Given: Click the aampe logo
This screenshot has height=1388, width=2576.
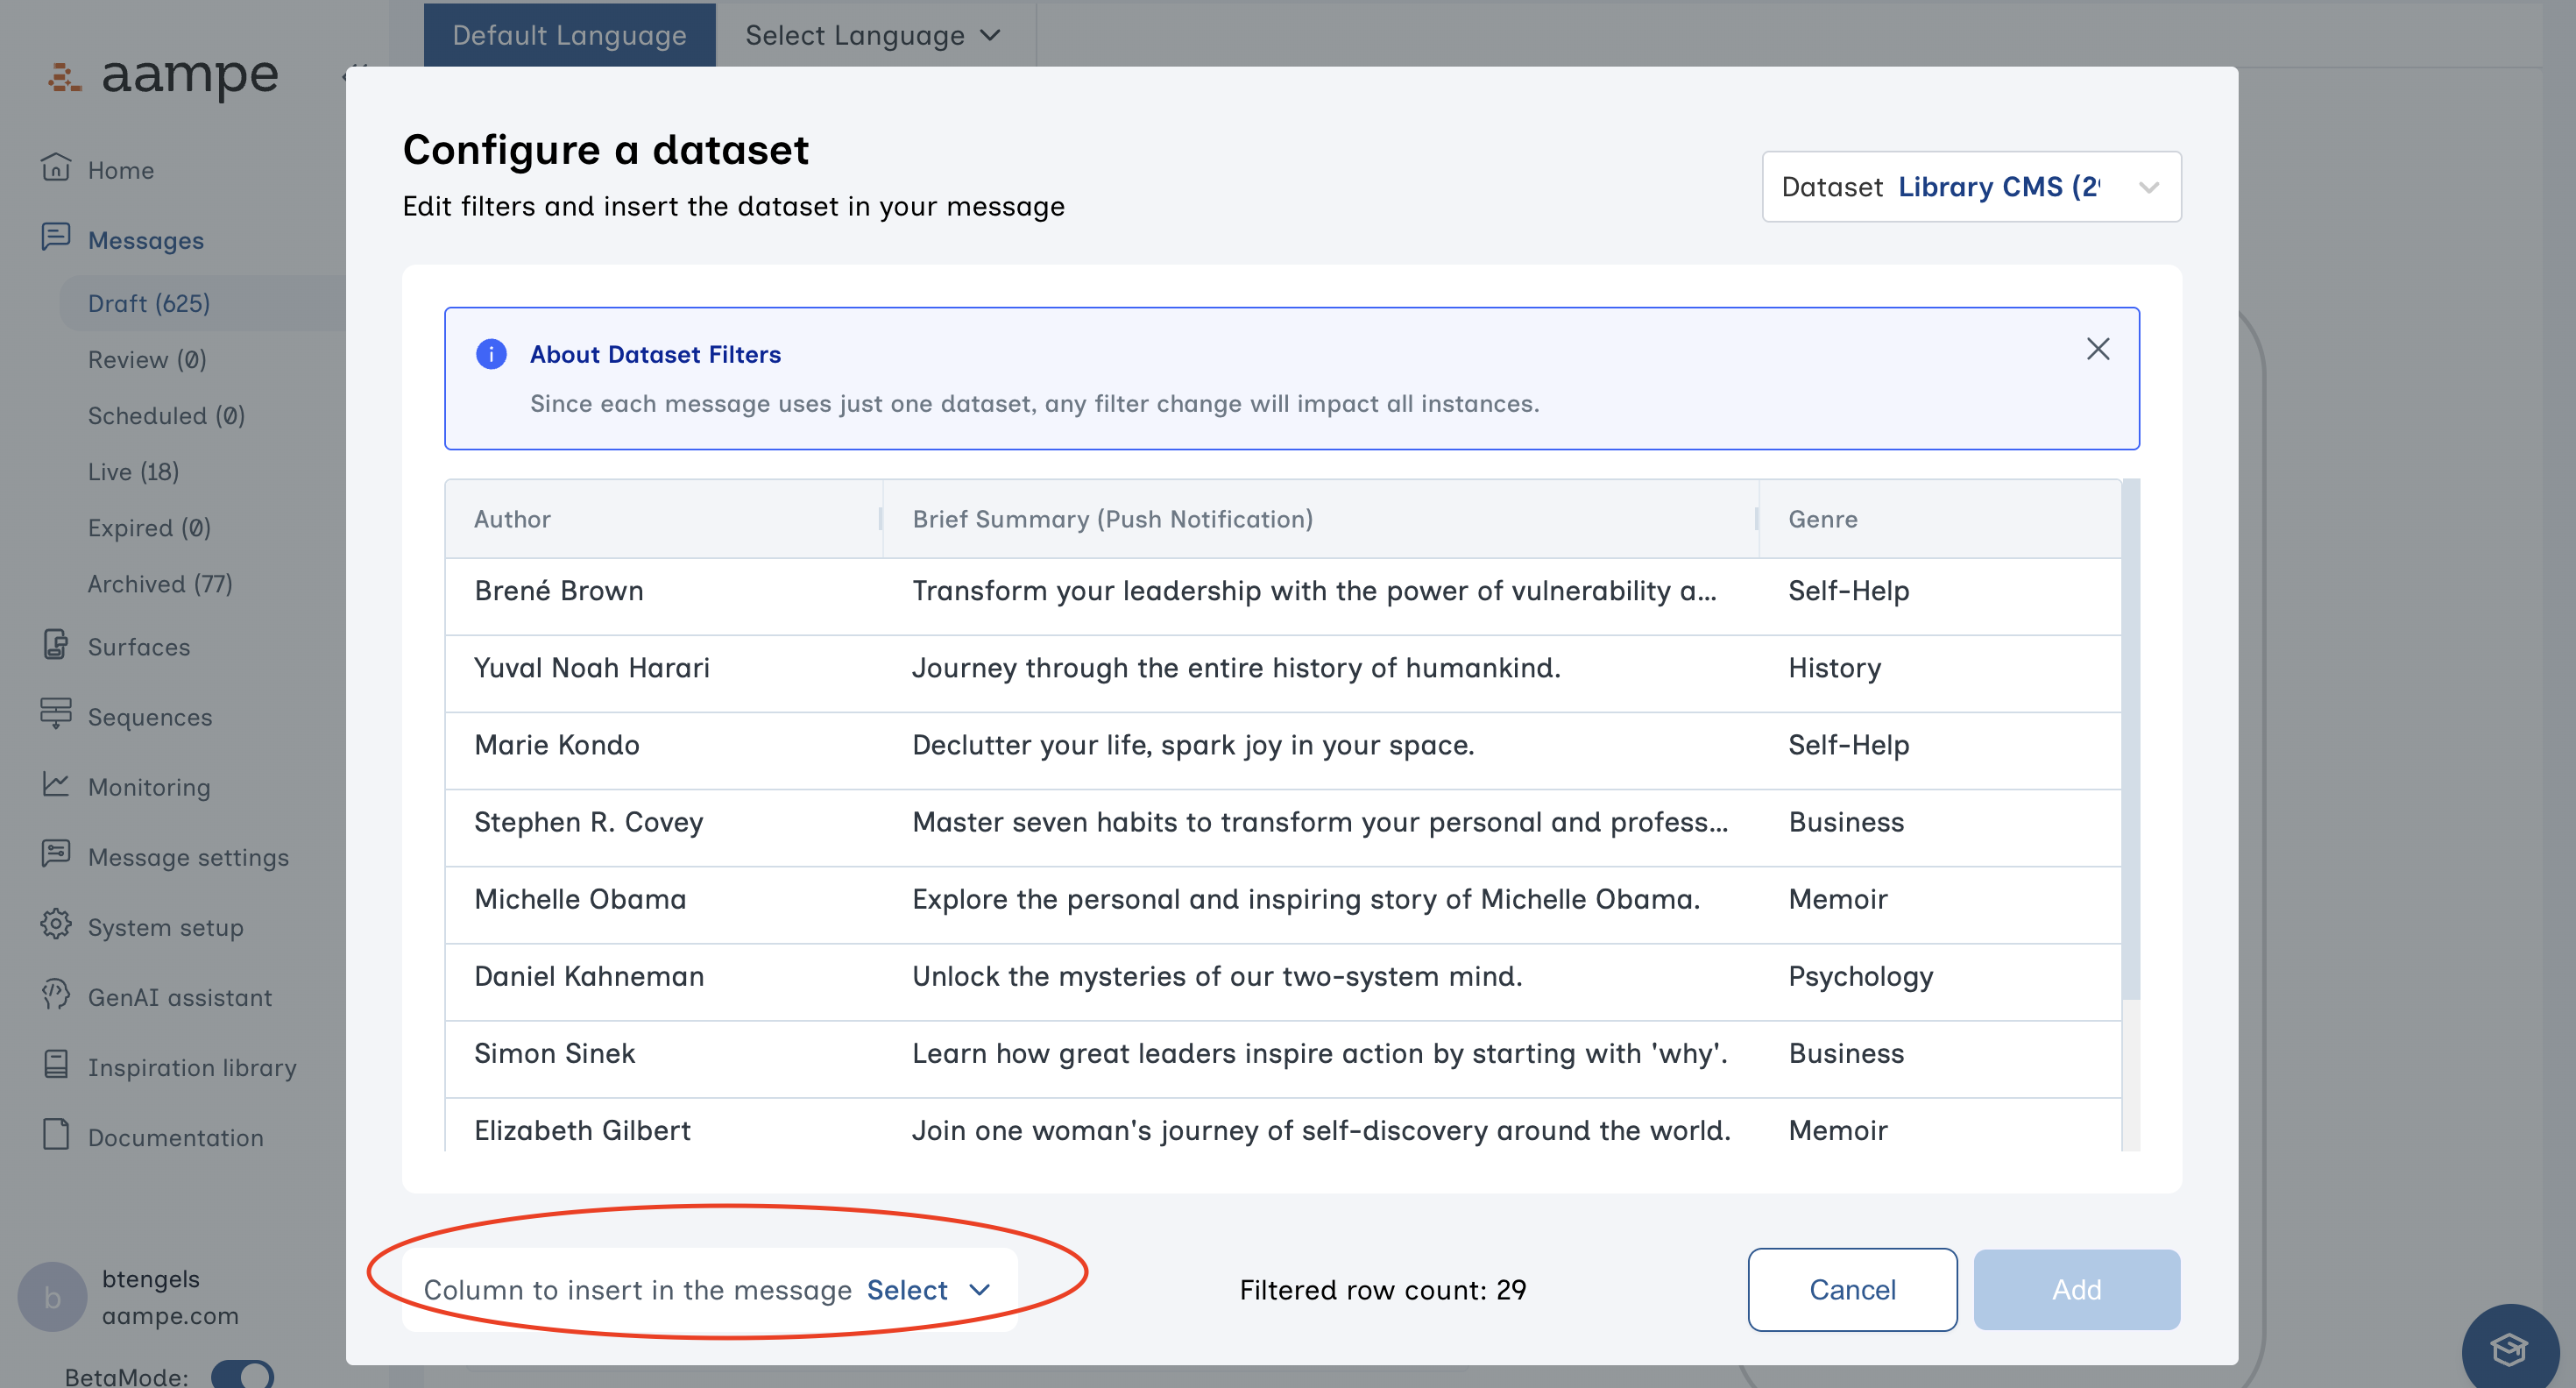Looking at the screenshot, I should (163, 76).
